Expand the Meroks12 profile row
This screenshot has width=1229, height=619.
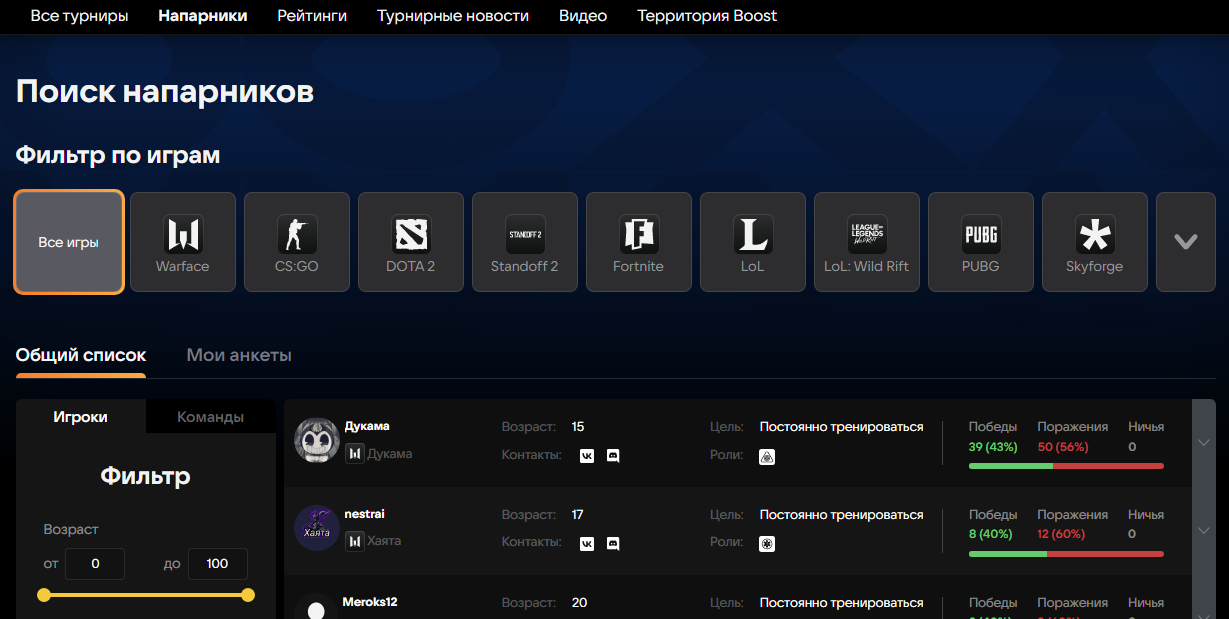click(x=1204, y=598)
